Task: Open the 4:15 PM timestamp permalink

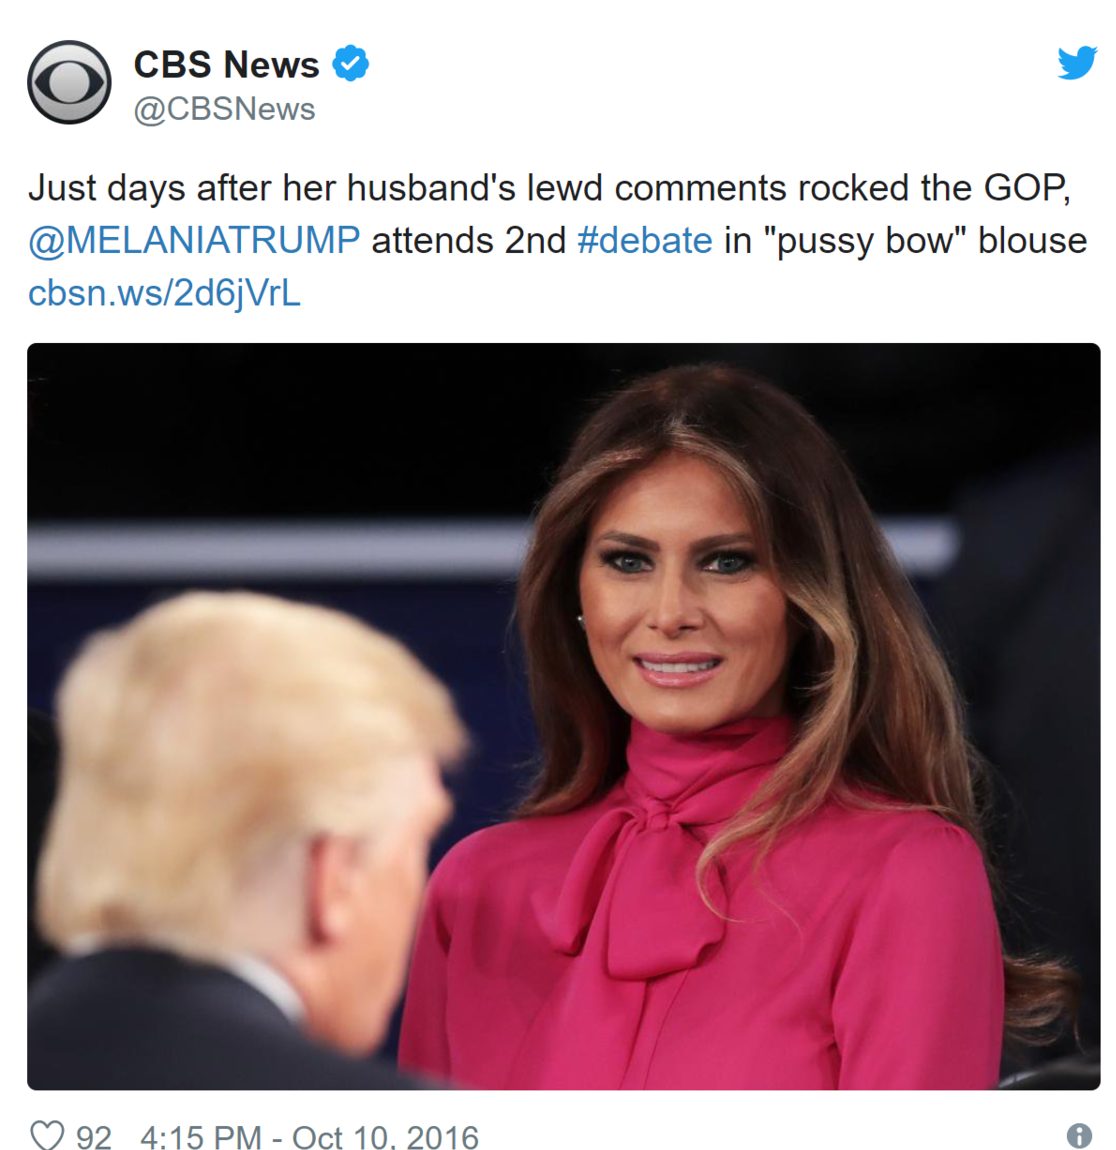Action: tap(201, 1137)
